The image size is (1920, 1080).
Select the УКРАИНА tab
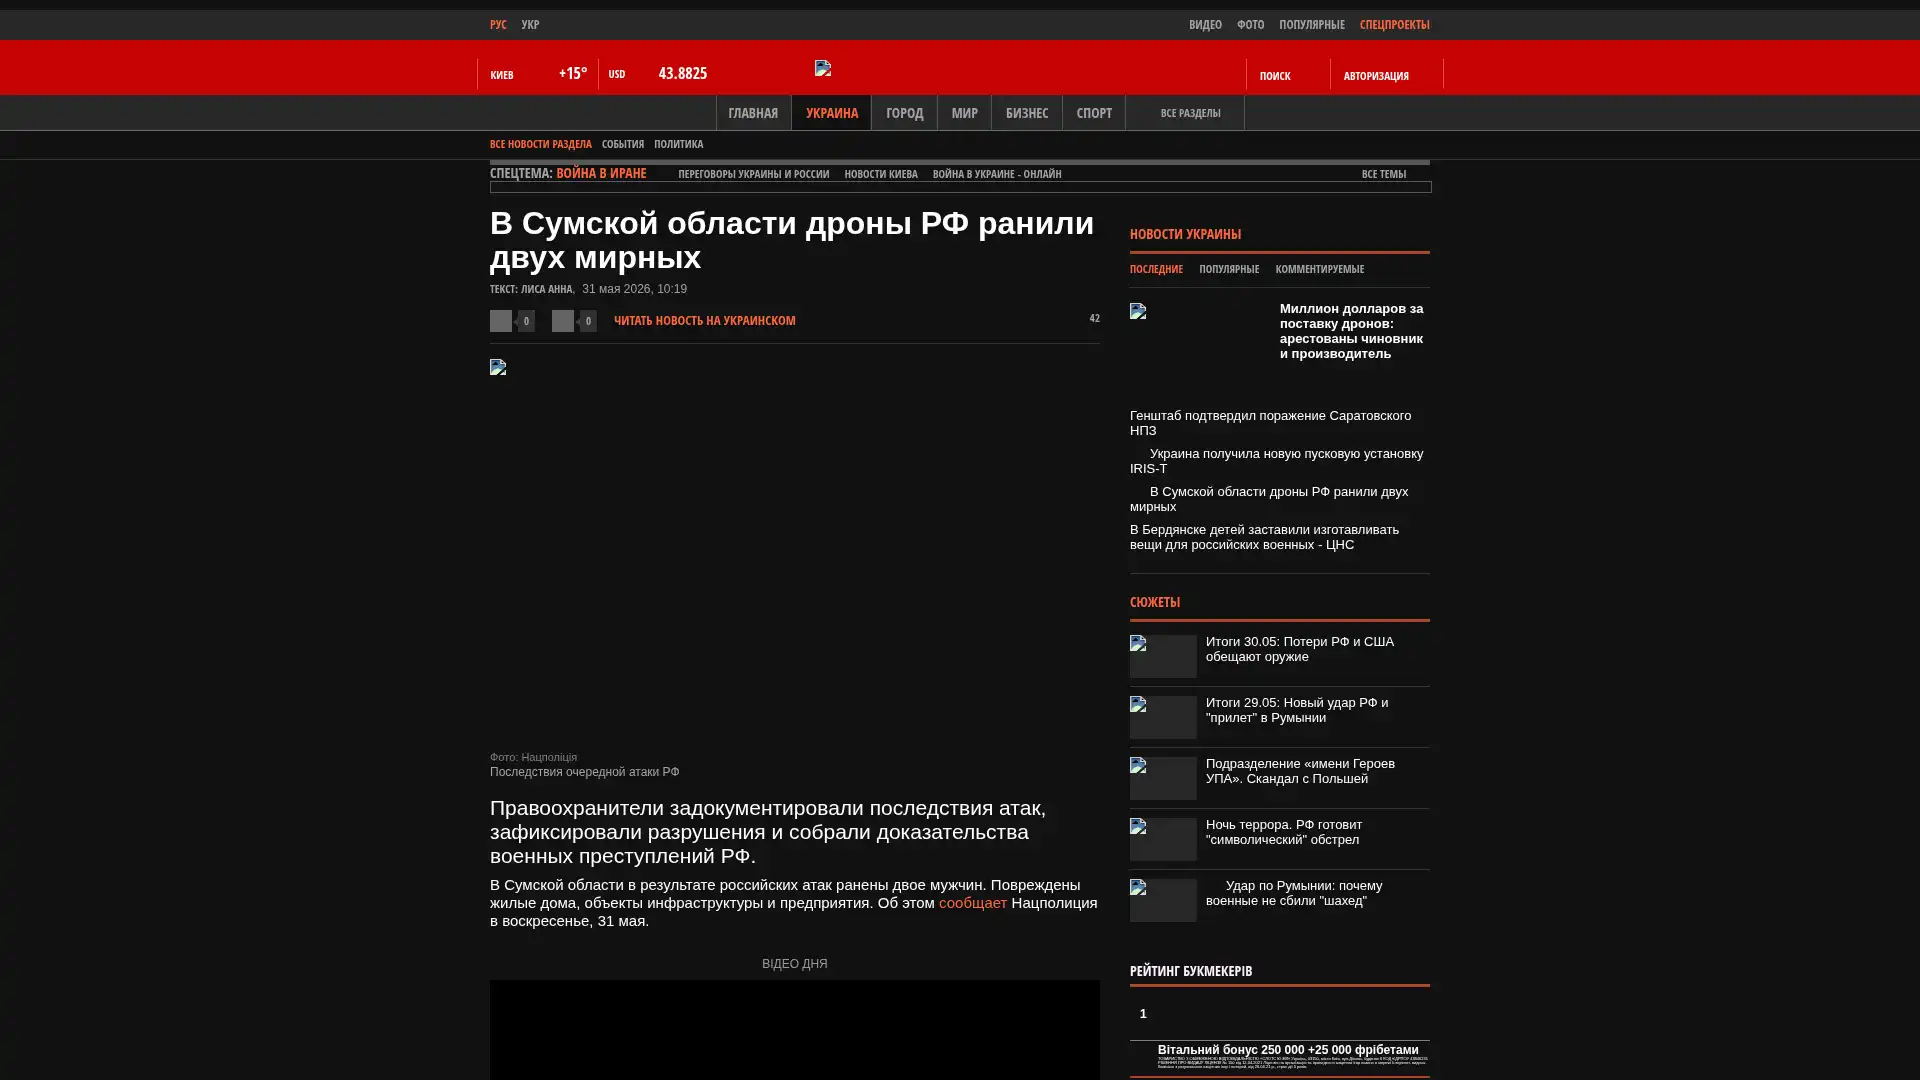(x=831, y=113)
